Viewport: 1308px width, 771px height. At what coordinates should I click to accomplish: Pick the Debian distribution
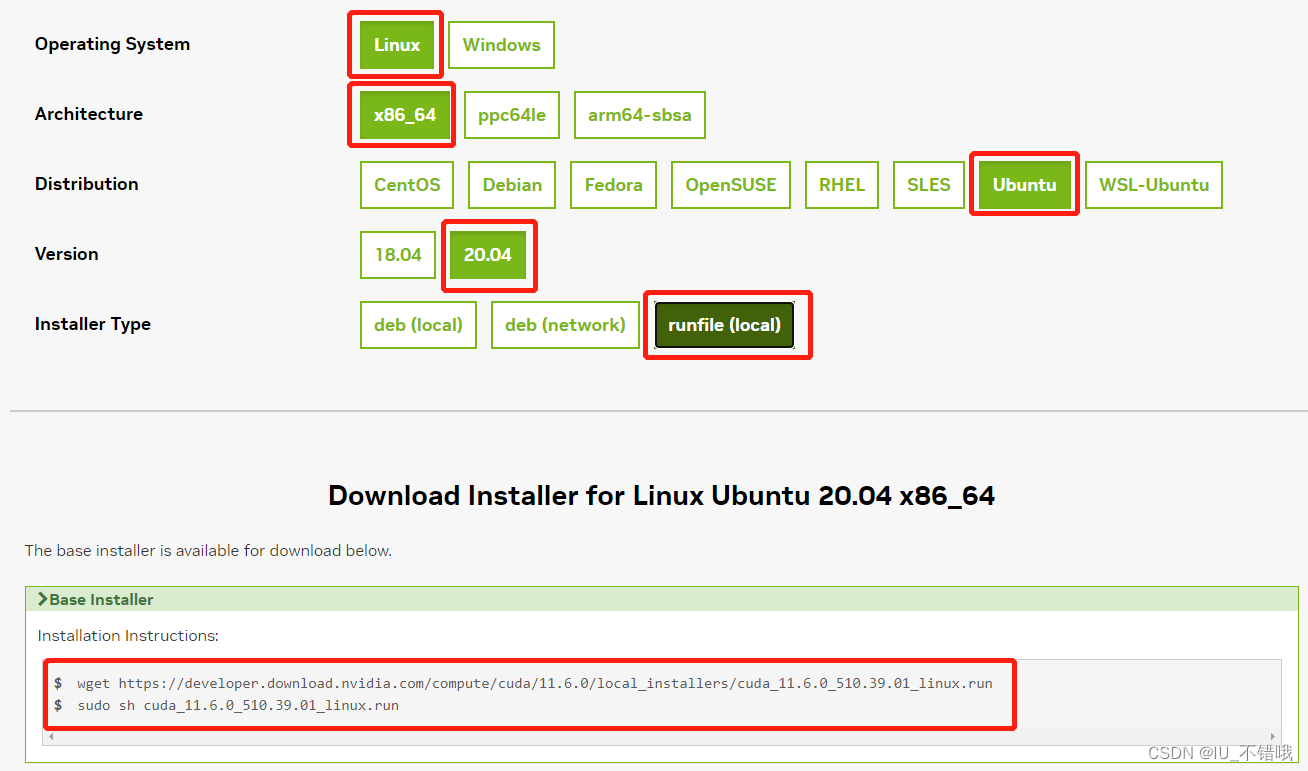point(512,185)
